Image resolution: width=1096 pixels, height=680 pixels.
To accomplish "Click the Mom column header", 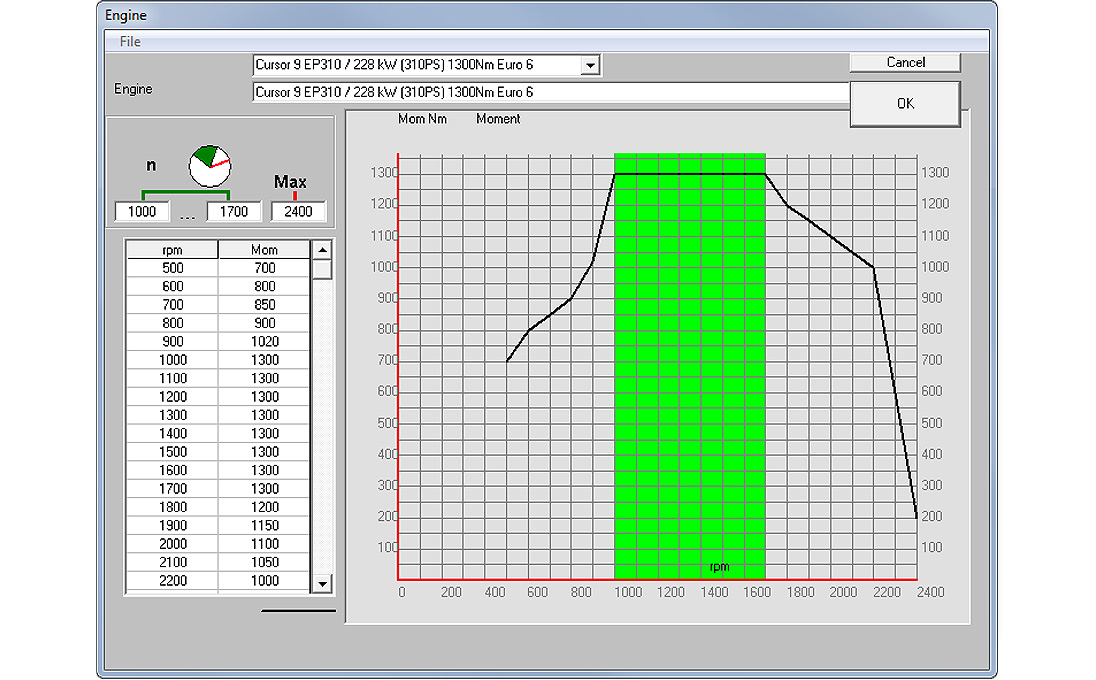I will (264, 249).
